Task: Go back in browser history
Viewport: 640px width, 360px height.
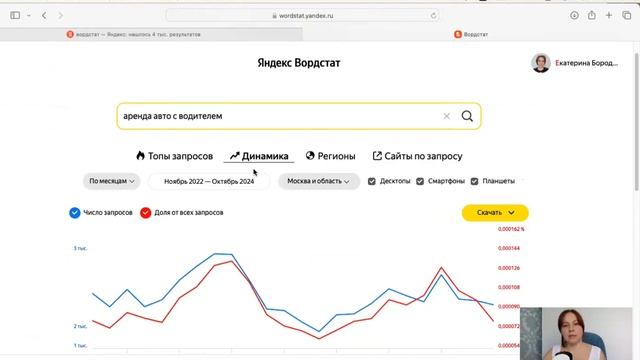Action: pyautogui.click(x=44, y=16)
